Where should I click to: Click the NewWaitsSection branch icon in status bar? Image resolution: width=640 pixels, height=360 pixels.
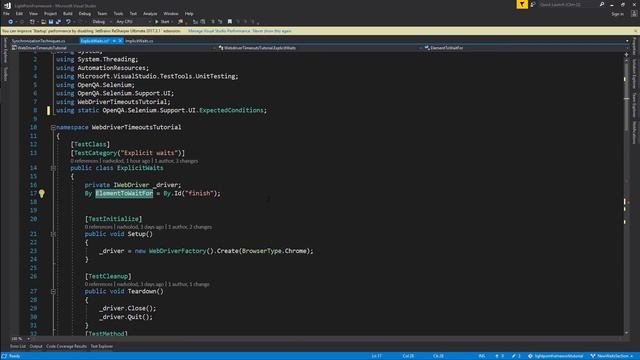coord(593,356)
